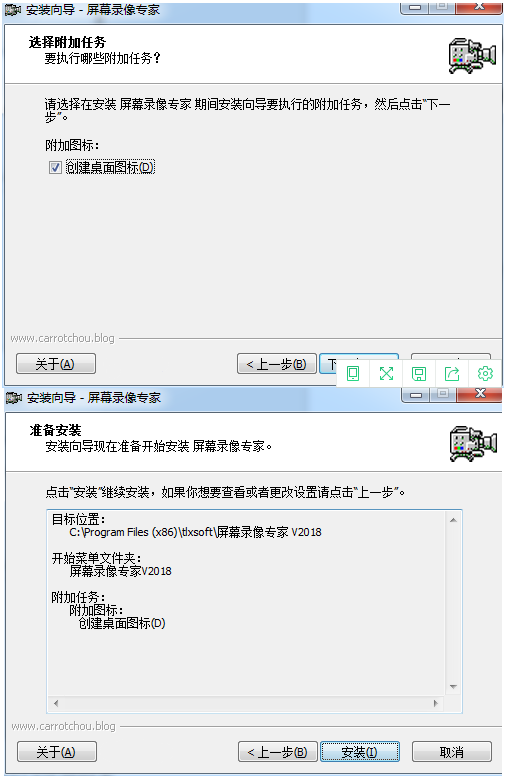Minimize the 准备安装 wizard window

(416, 394)
